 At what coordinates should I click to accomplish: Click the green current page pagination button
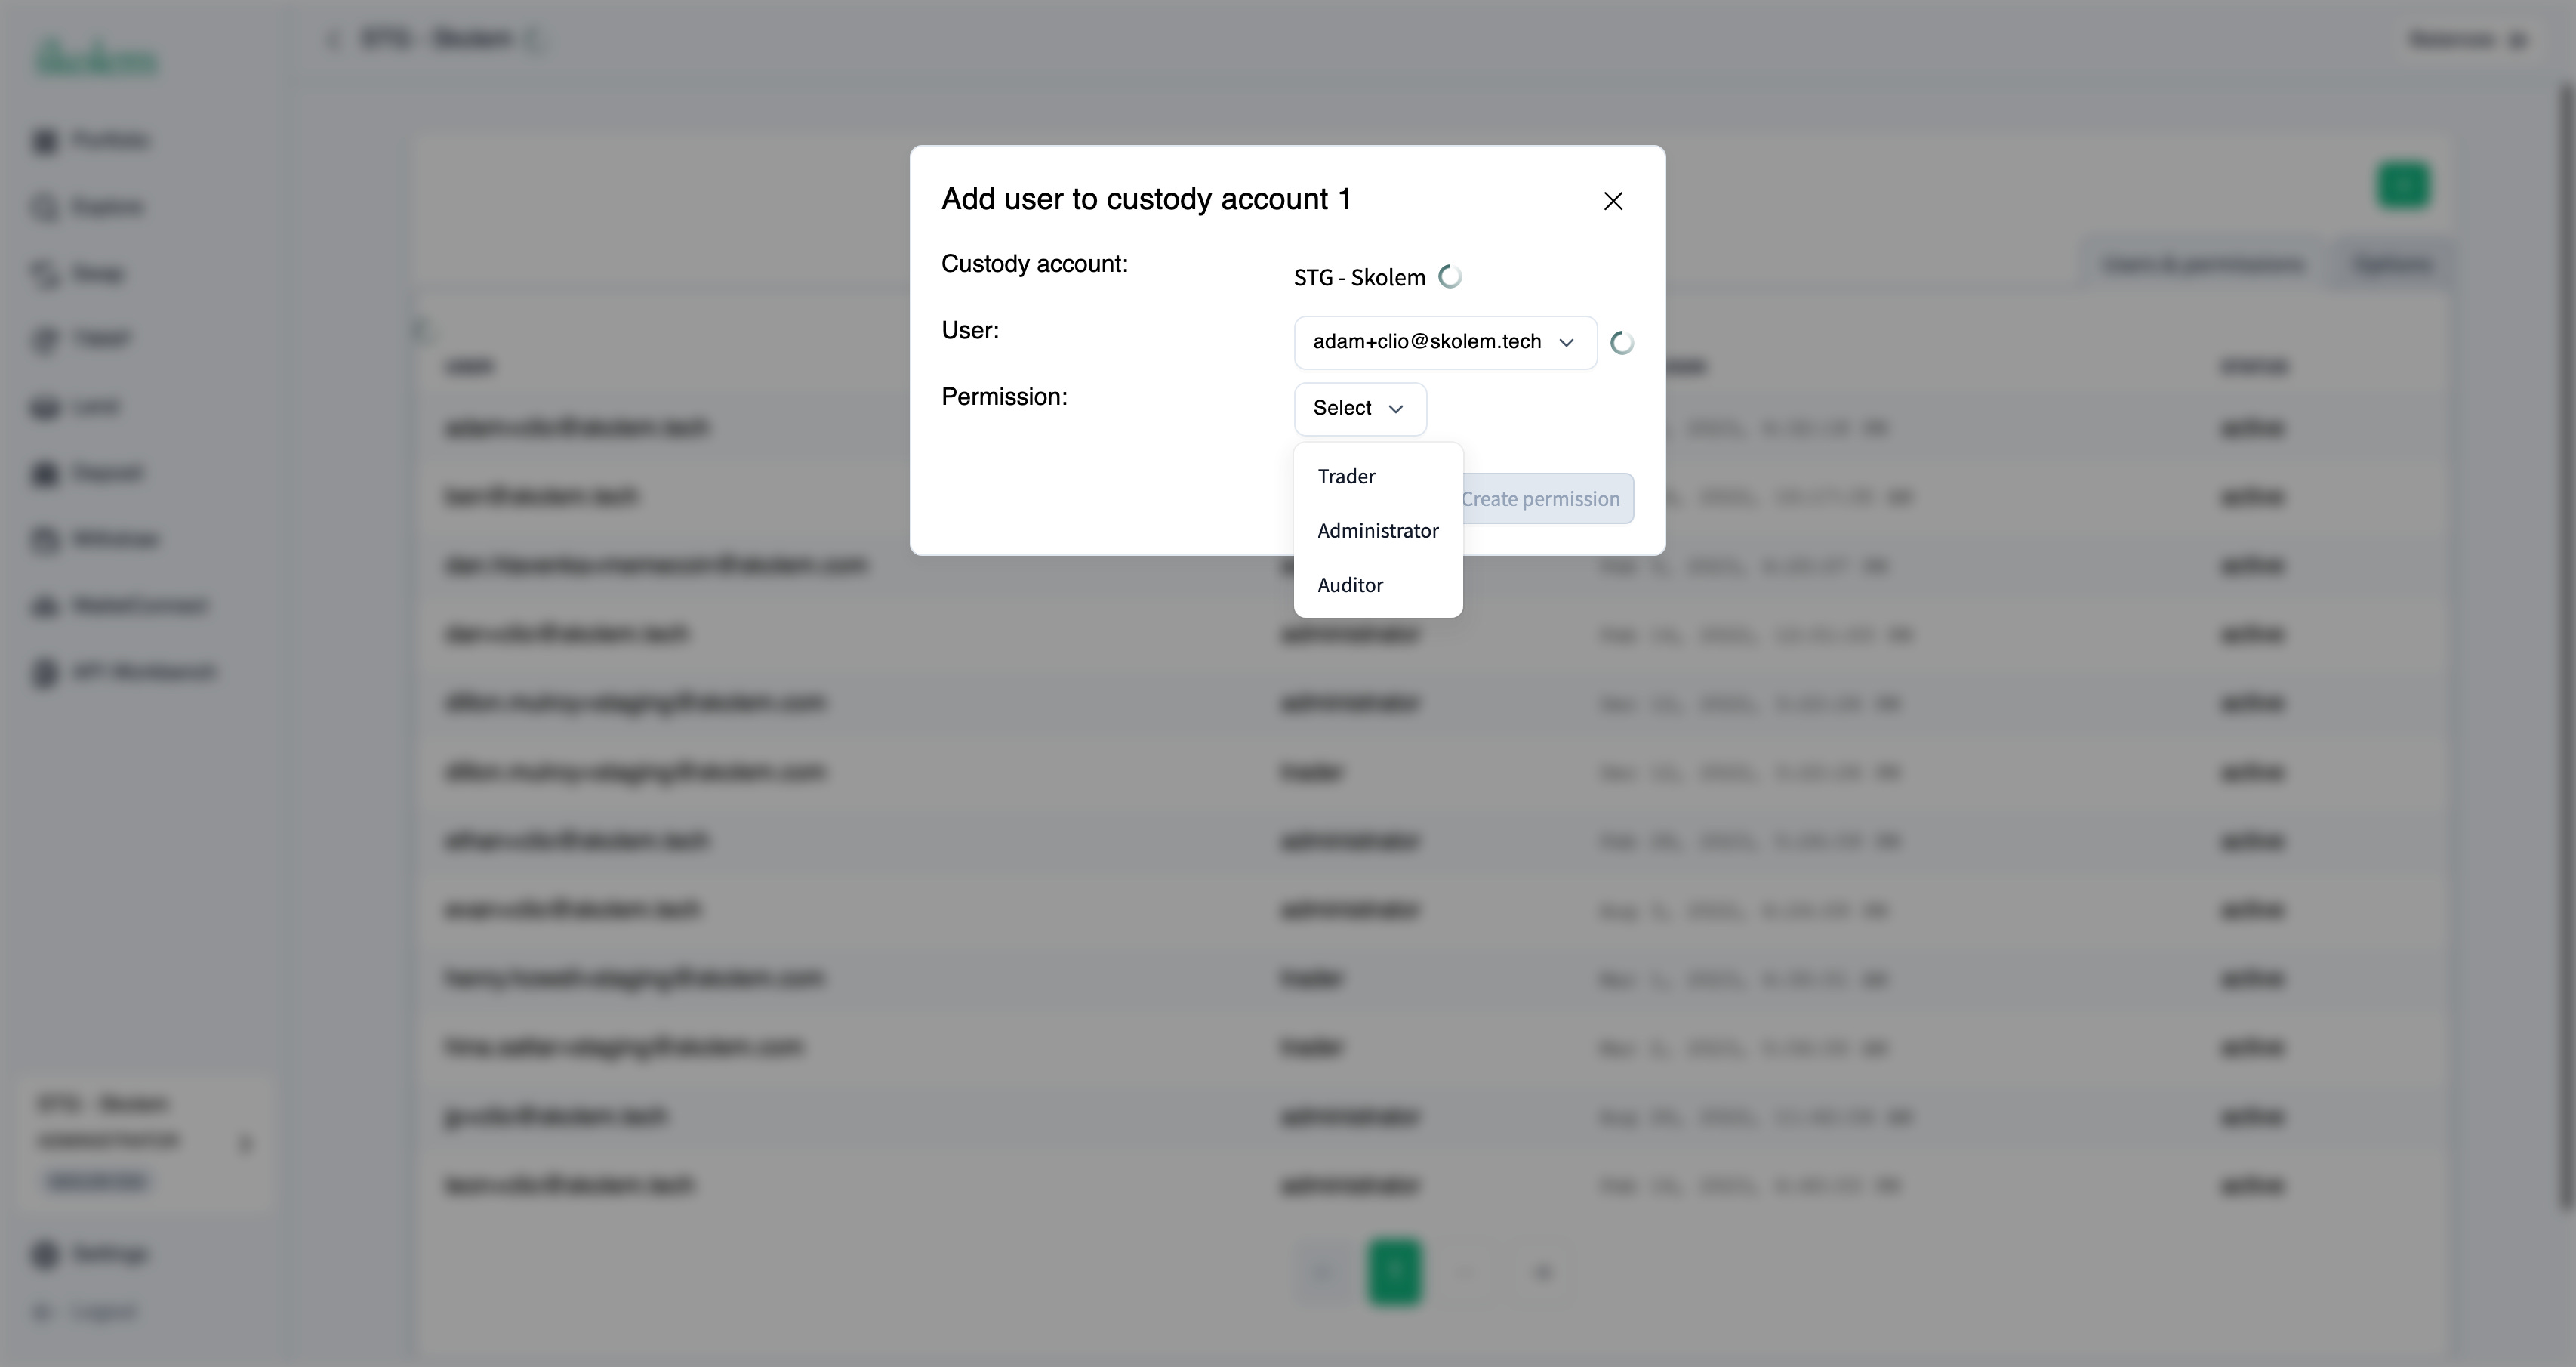point(1394,1272)
